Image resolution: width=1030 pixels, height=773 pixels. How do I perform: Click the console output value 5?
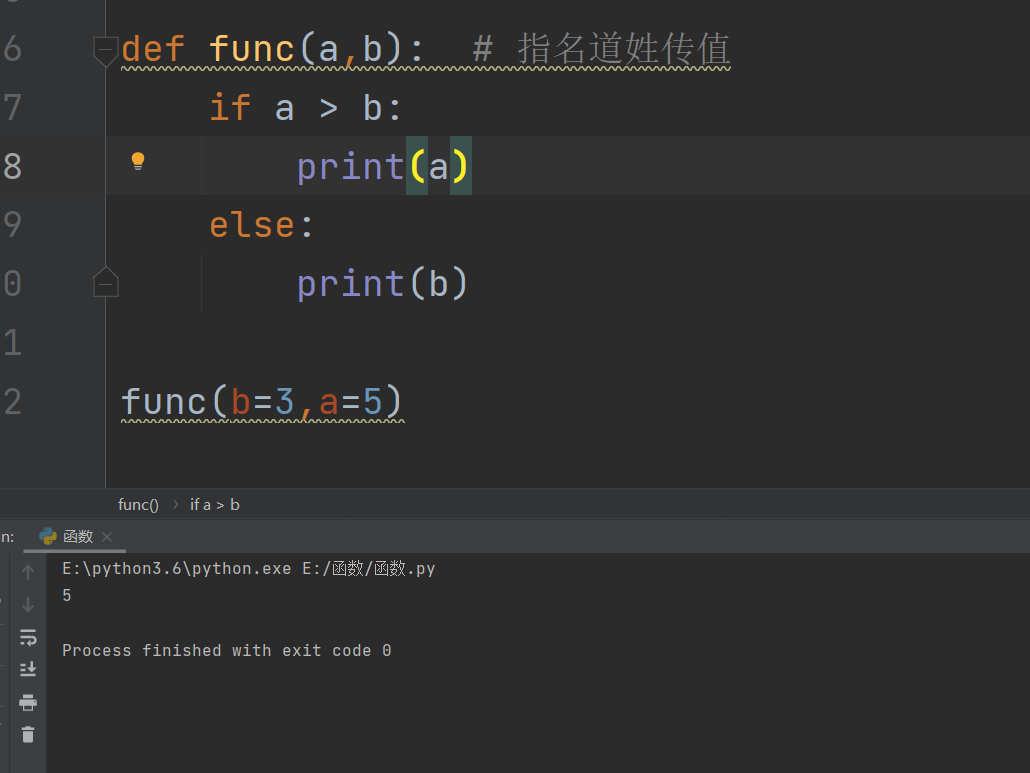click(66, 596)
